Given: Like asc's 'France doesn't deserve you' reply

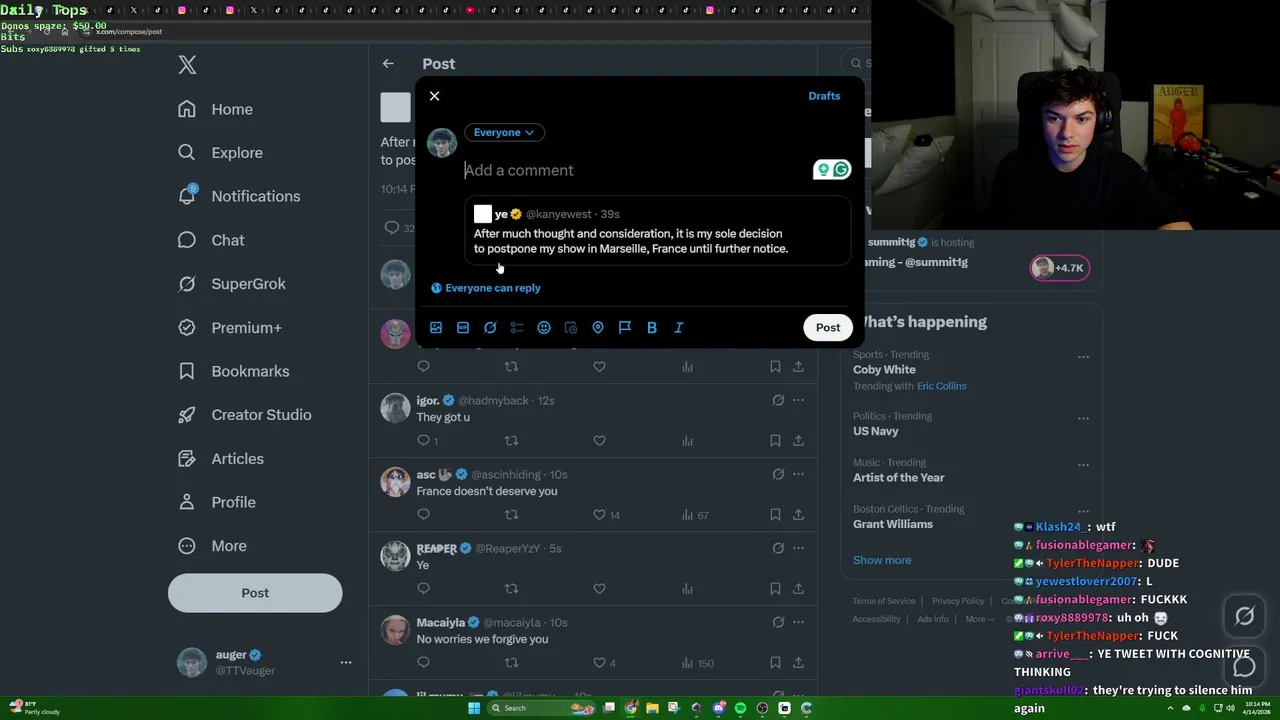Looking at the screenshot, I should coord(599,514).
